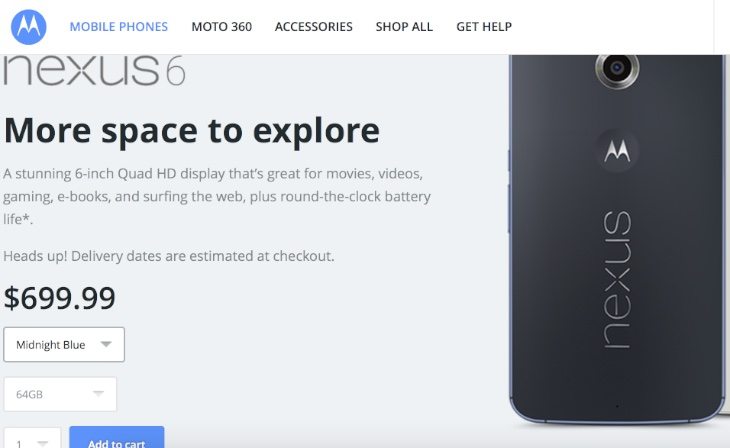Click the Motorola emblem on phone back

pos(617,151)
